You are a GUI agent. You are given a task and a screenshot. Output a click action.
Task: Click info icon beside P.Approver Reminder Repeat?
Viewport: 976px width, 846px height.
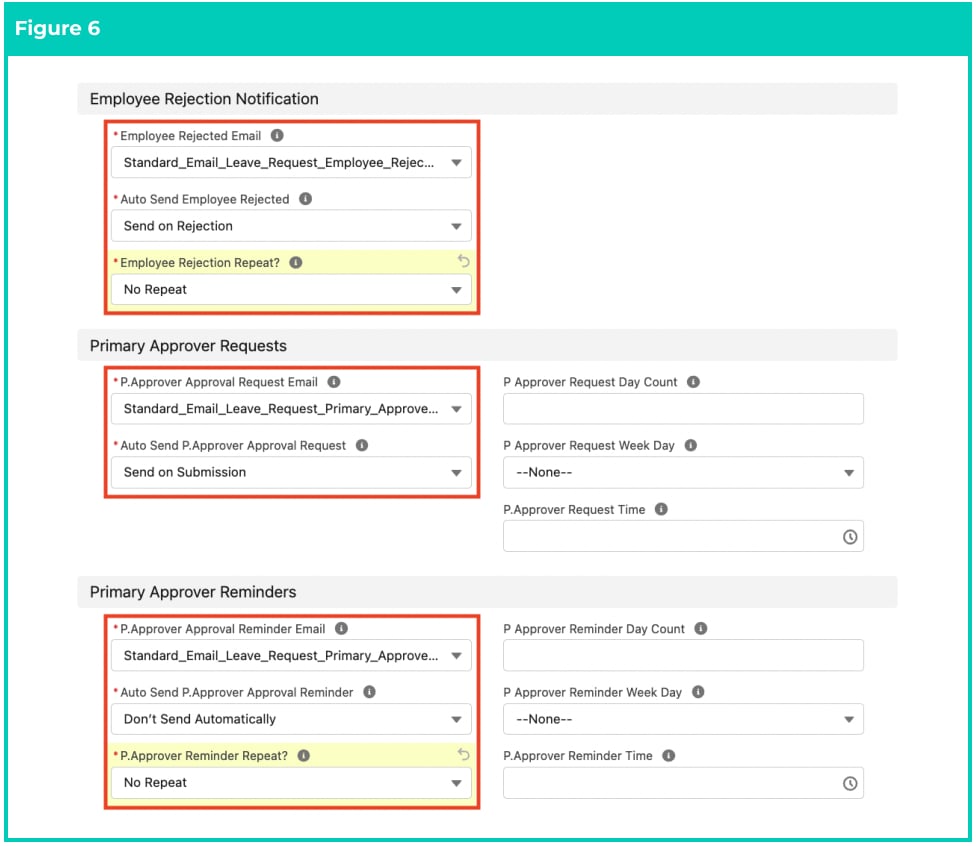tap(304, 756)
